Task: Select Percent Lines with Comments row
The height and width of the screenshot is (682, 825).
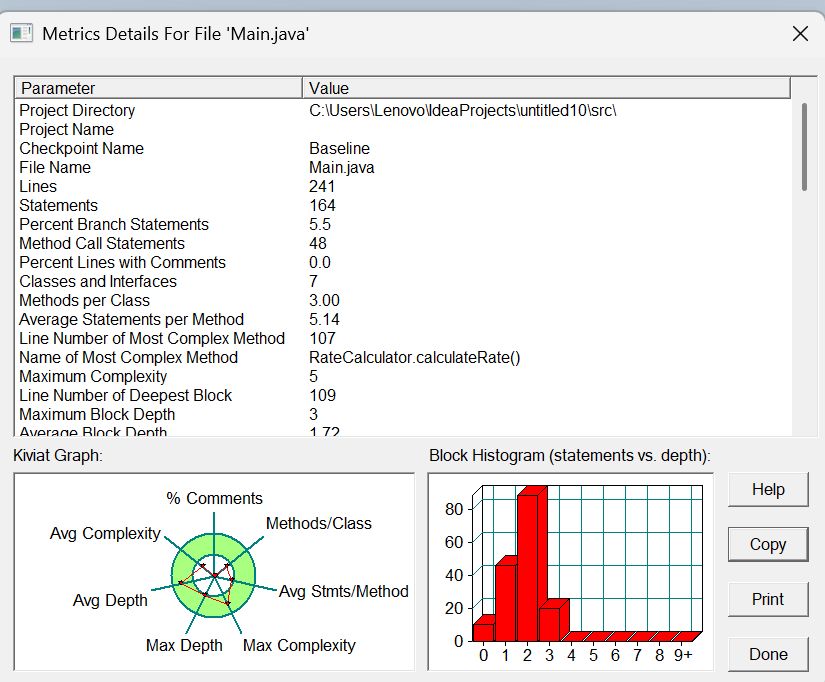Action: point(403,262)
